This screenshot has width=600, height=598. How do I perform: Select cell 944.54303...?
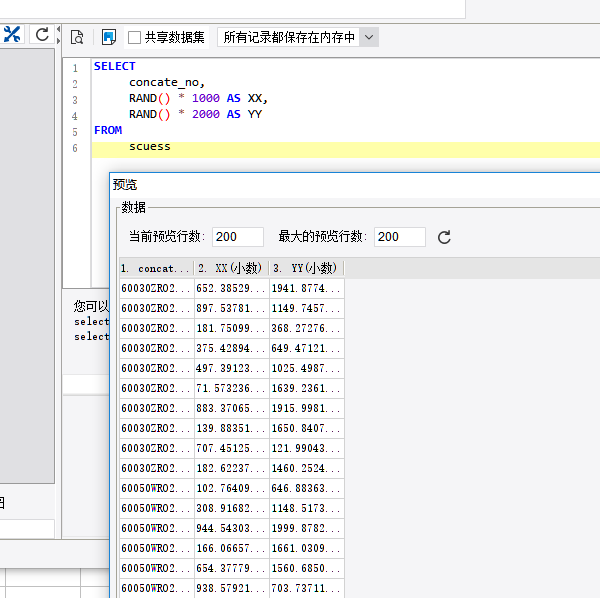pyautogui.click(x=232, y=529)
